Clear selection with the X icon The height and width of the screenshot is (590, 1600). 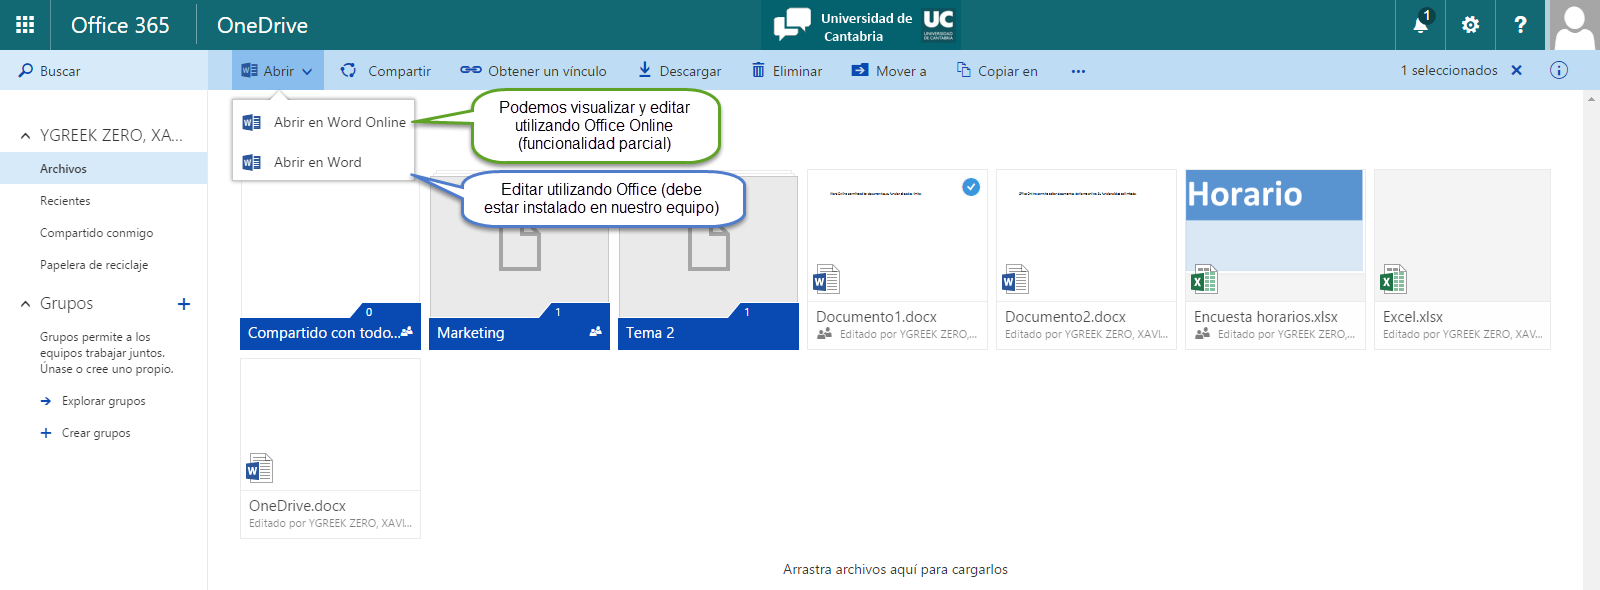coord(1517,70)
